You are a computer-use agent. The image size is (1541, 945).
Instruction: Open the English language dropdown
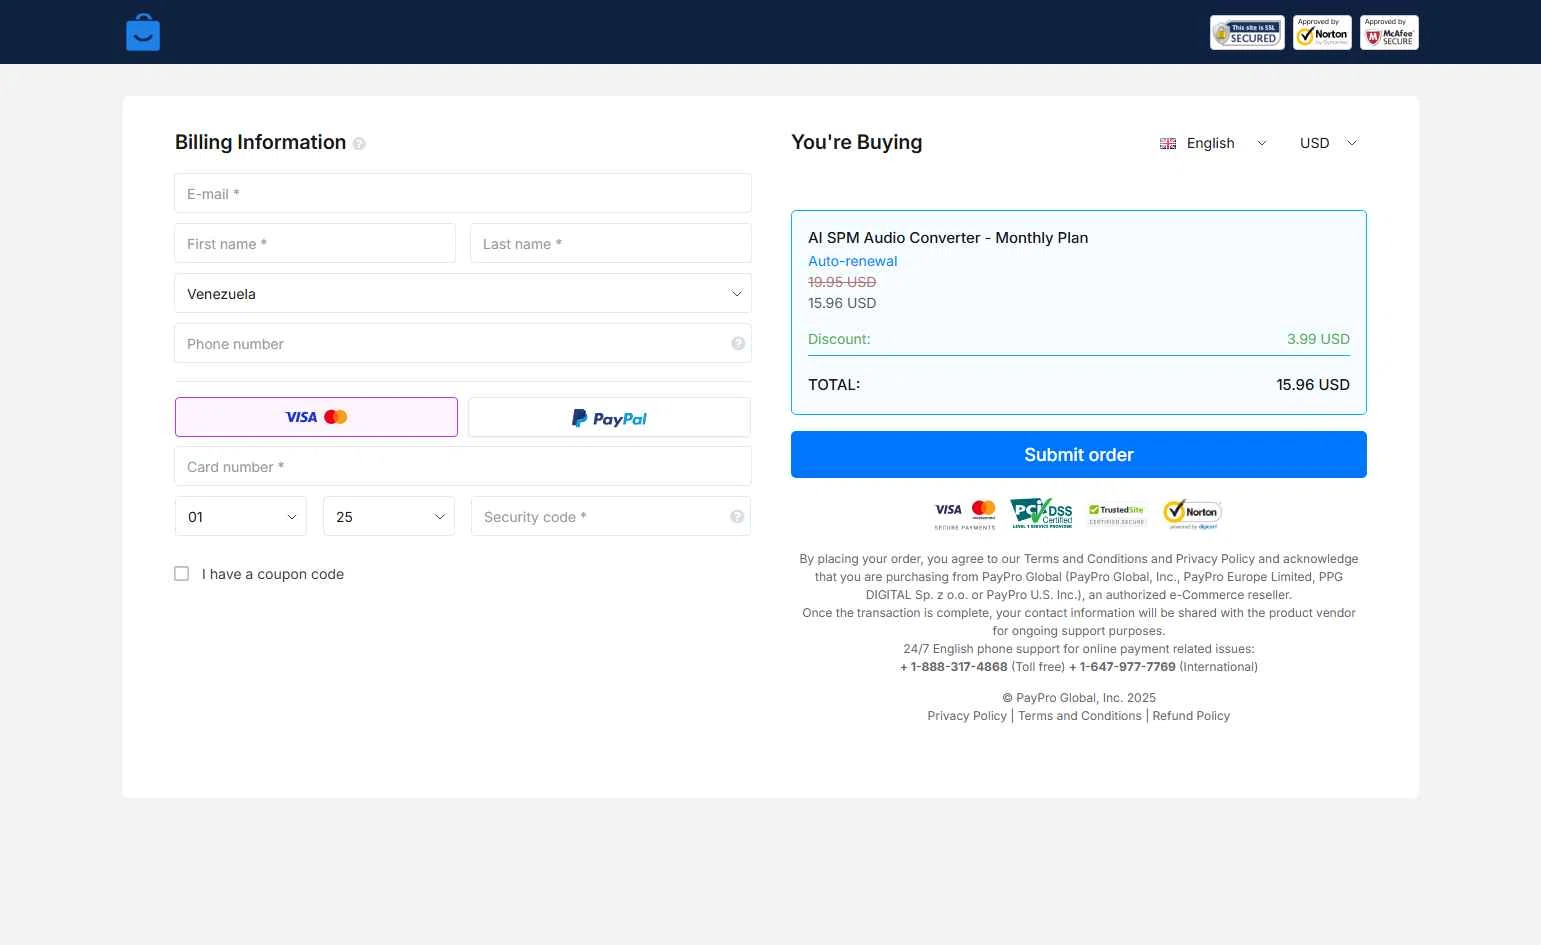click(1213, 143)
